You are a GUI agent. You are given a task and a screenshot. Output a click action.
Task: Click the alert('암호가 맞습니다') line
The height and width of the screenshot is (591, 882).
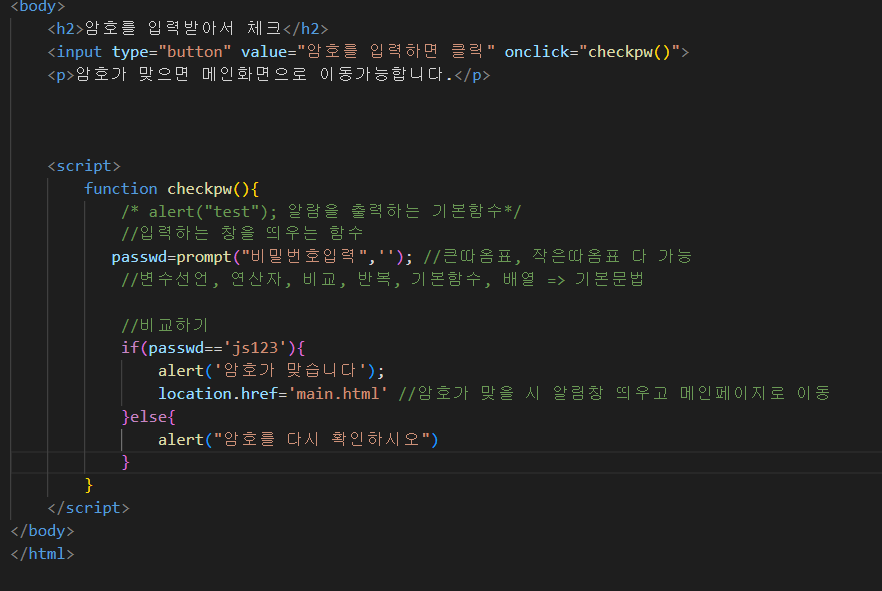[271, 371]
